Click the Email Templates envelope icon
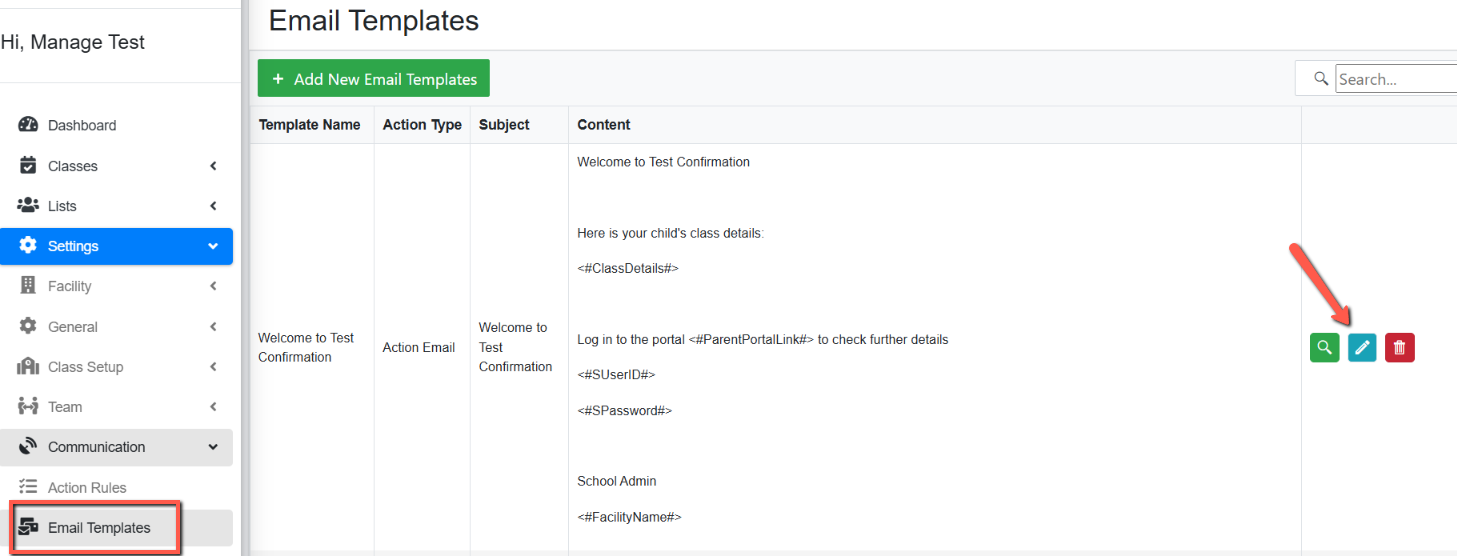 click(x=28, y=527)
